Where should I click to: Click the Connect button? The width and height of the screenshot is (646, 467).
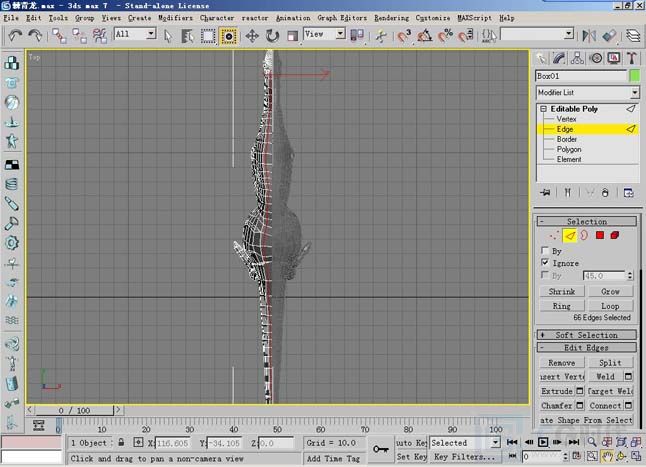[605, 406]
